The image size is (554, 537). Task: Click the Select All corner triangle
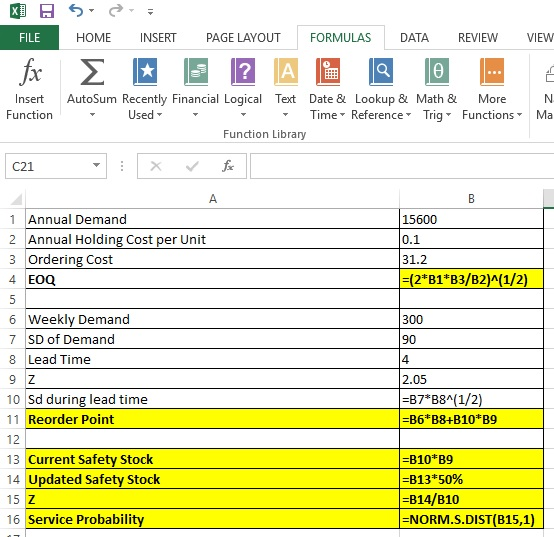(x=16, y=199)
